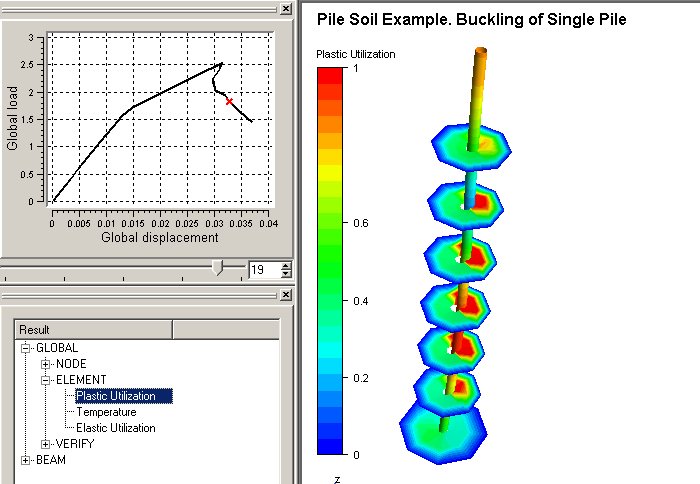Collapse the GLOBAL tree node
Image resolution: width=700 pixels, height=484 pixels.
26,348
